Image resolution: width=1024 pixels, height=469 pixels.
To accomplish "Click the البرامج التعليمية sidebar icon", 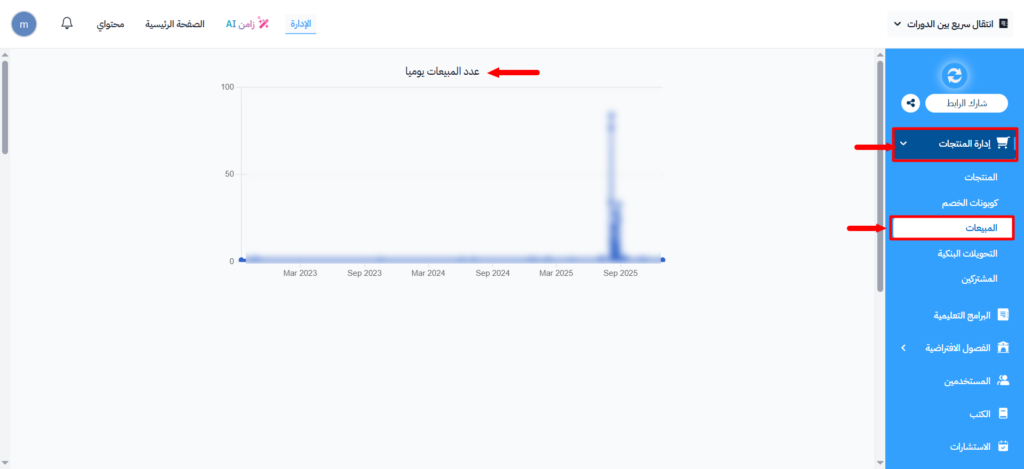I will tap(1003, 314).
